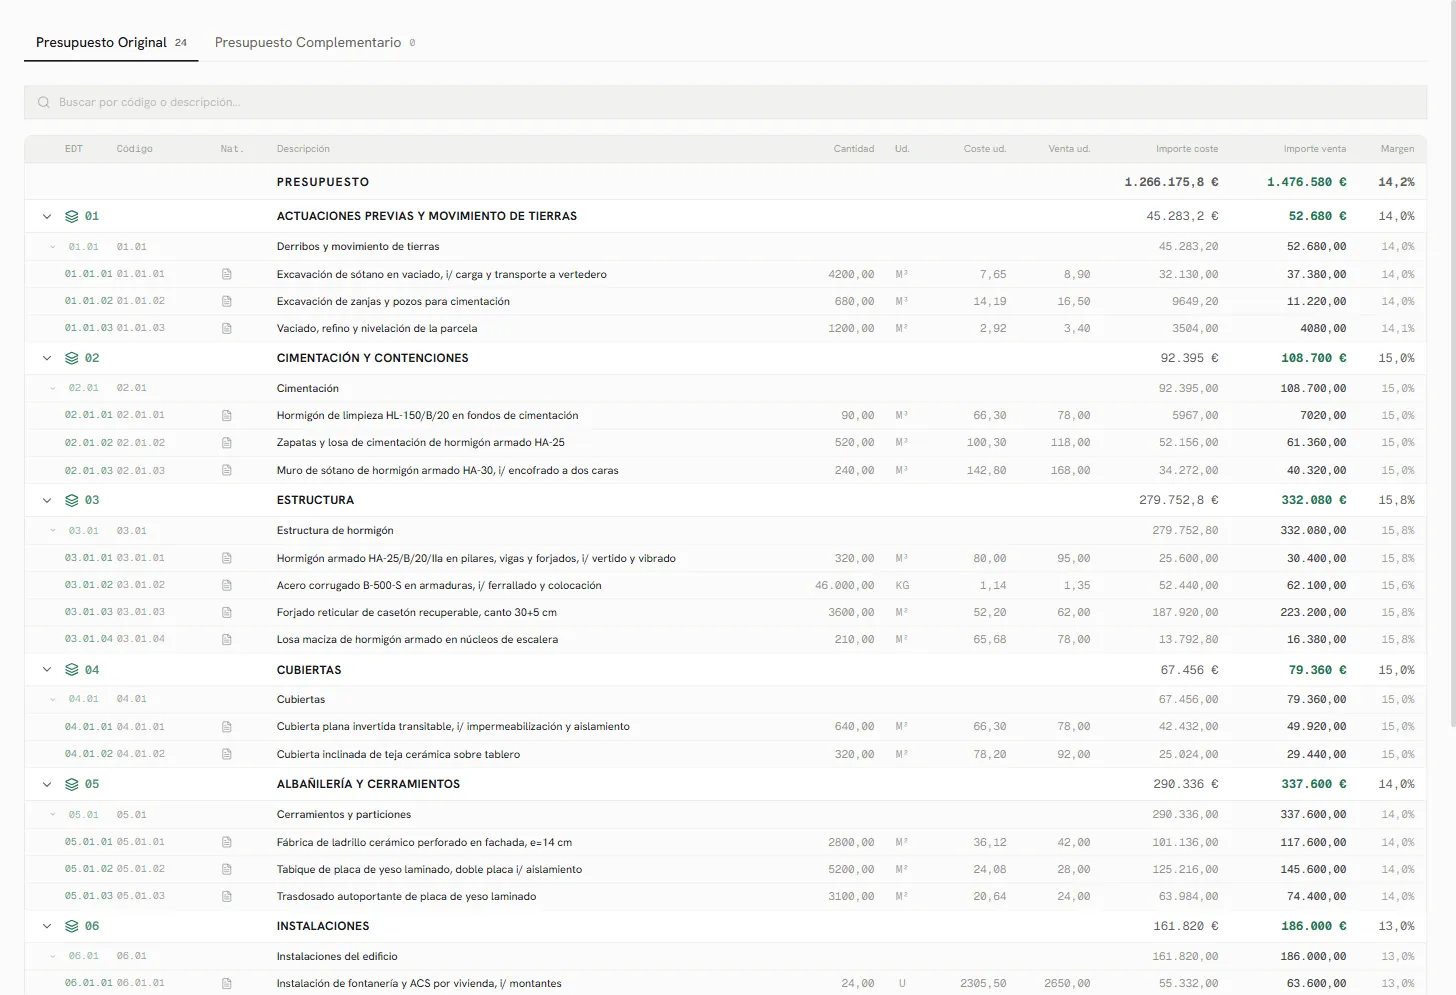Click document icon for Trasdosado autoportante row
1456x995 pixels.
pyautogui.click(x=227, y=896)
